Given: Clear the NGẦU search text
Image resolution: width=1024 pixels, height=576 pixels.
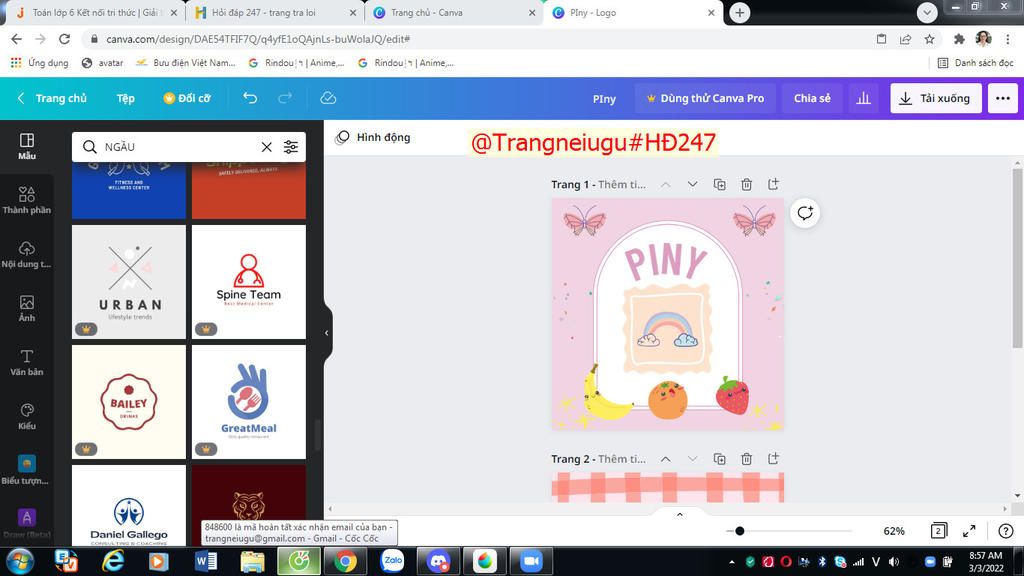Looking at the screenshot, I should [x=266, y=147].
